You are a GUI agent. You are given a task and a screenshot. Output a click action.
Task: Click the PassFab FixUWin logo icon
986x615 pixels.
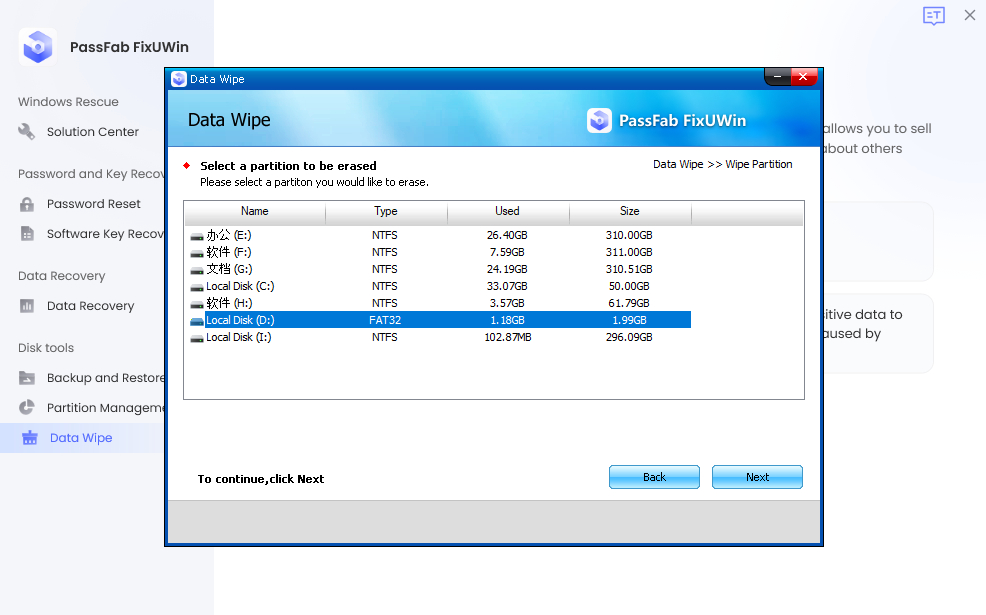point(38,47)
